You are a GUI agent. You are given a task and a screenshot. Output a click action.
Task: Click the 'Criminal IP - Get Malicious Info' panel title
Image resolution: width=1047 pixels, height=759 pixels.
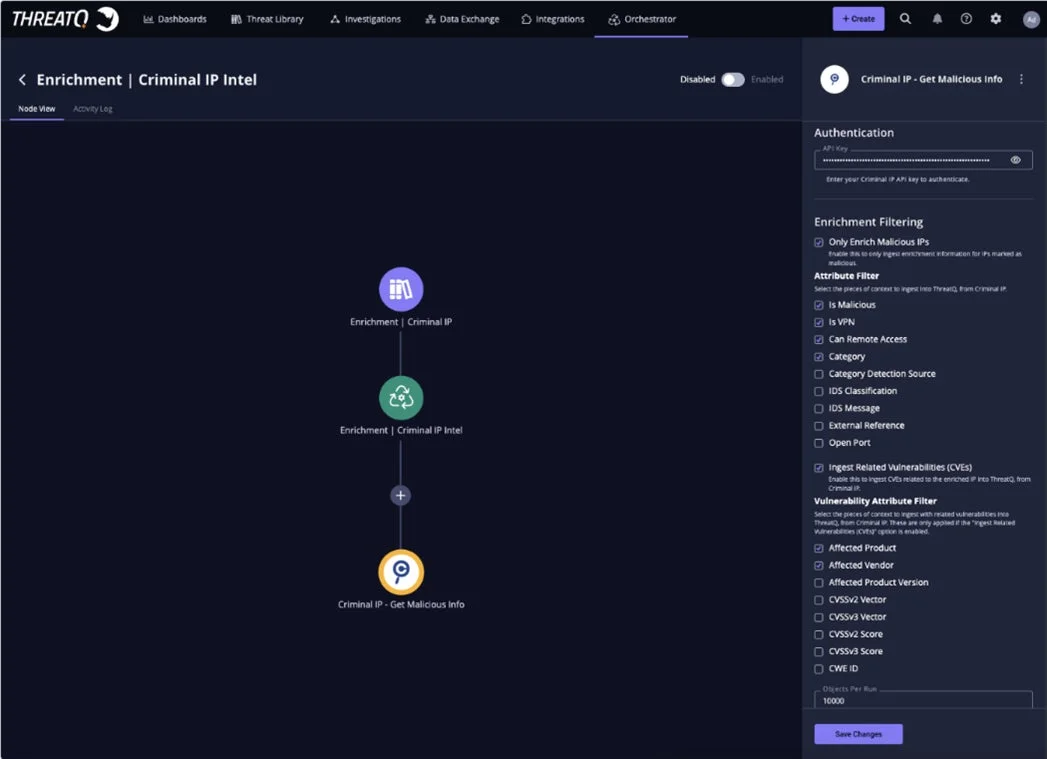click(931, 79)
